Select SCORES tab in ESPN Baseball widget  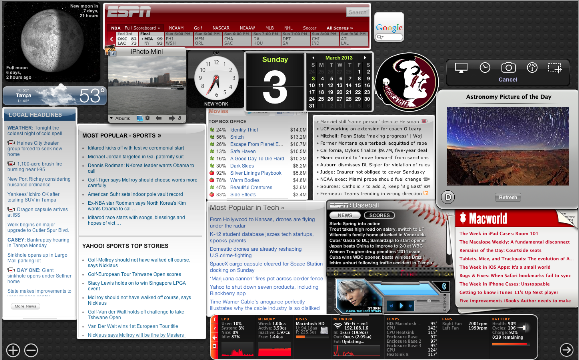pyautogui.click(x=379, y=215)
